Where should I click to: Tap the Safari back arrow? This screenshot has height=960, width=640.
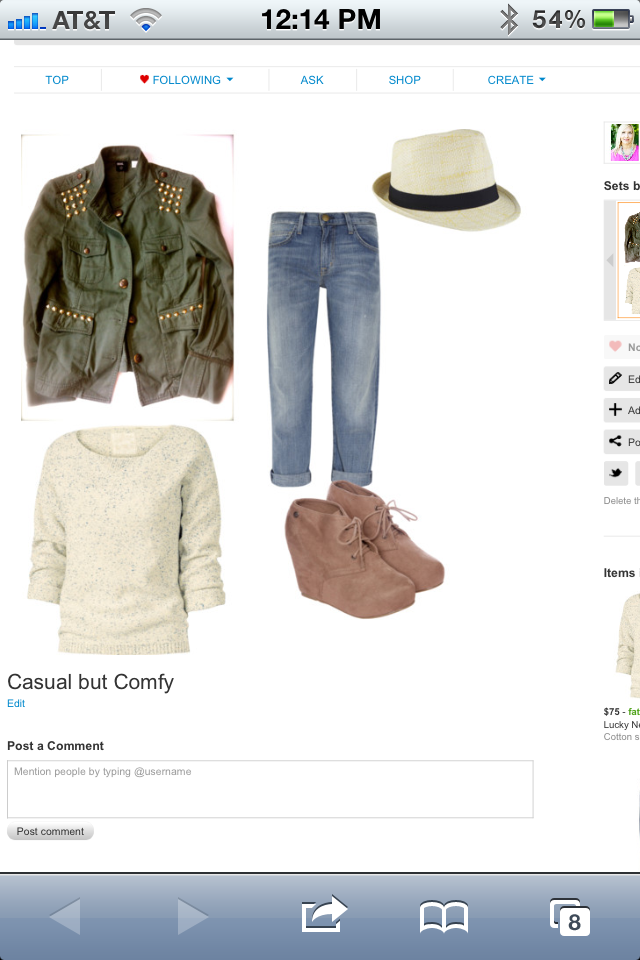tap(66, 916)
